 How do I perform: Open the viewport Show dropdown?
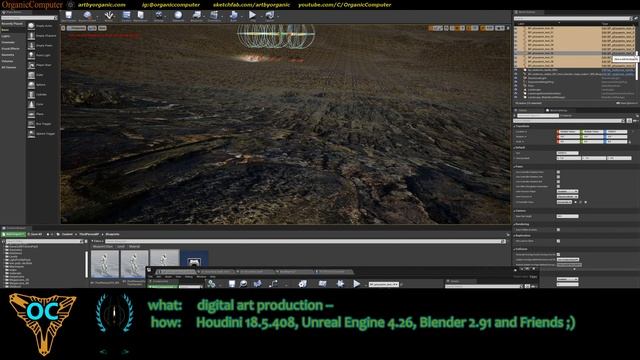(x=102, y=28)
